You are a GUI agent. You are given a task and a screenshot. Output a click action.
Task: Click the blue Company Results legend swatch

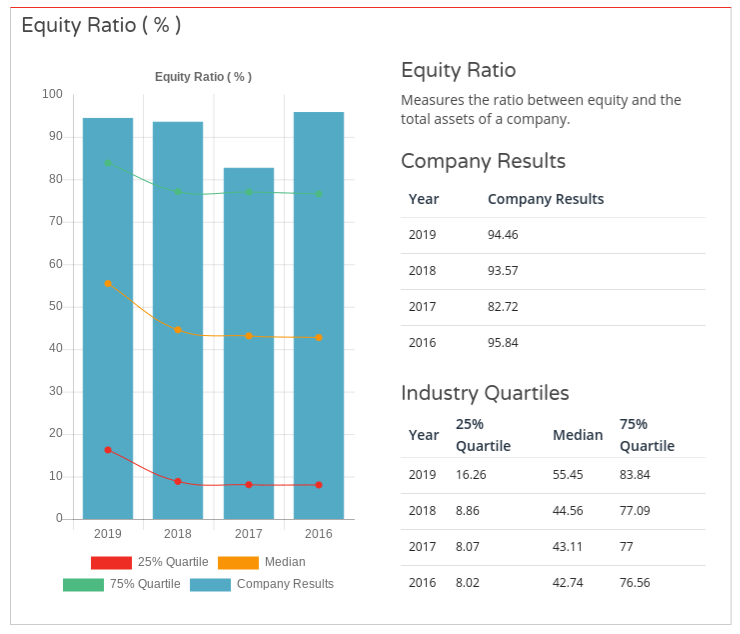click(210, 584)
